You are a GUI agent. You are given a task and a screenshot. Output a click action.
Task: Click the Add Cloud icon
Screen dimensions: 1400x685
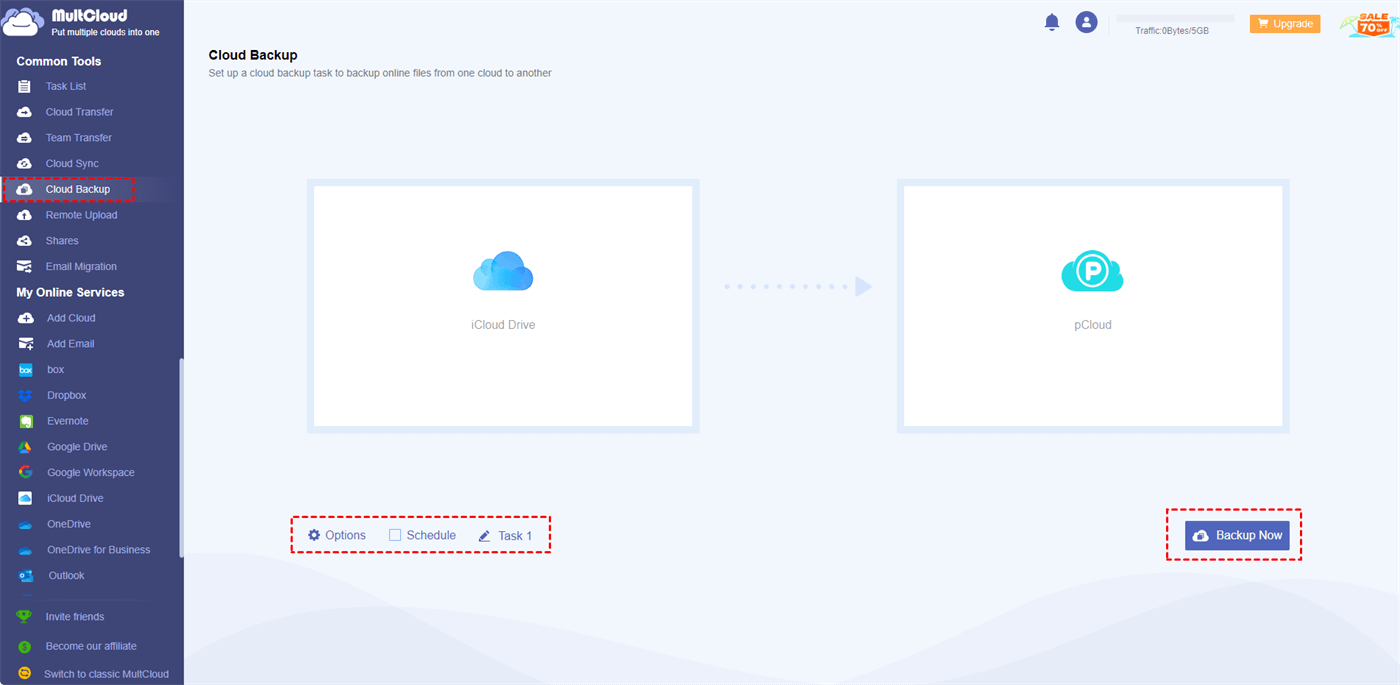click(26, 318)
